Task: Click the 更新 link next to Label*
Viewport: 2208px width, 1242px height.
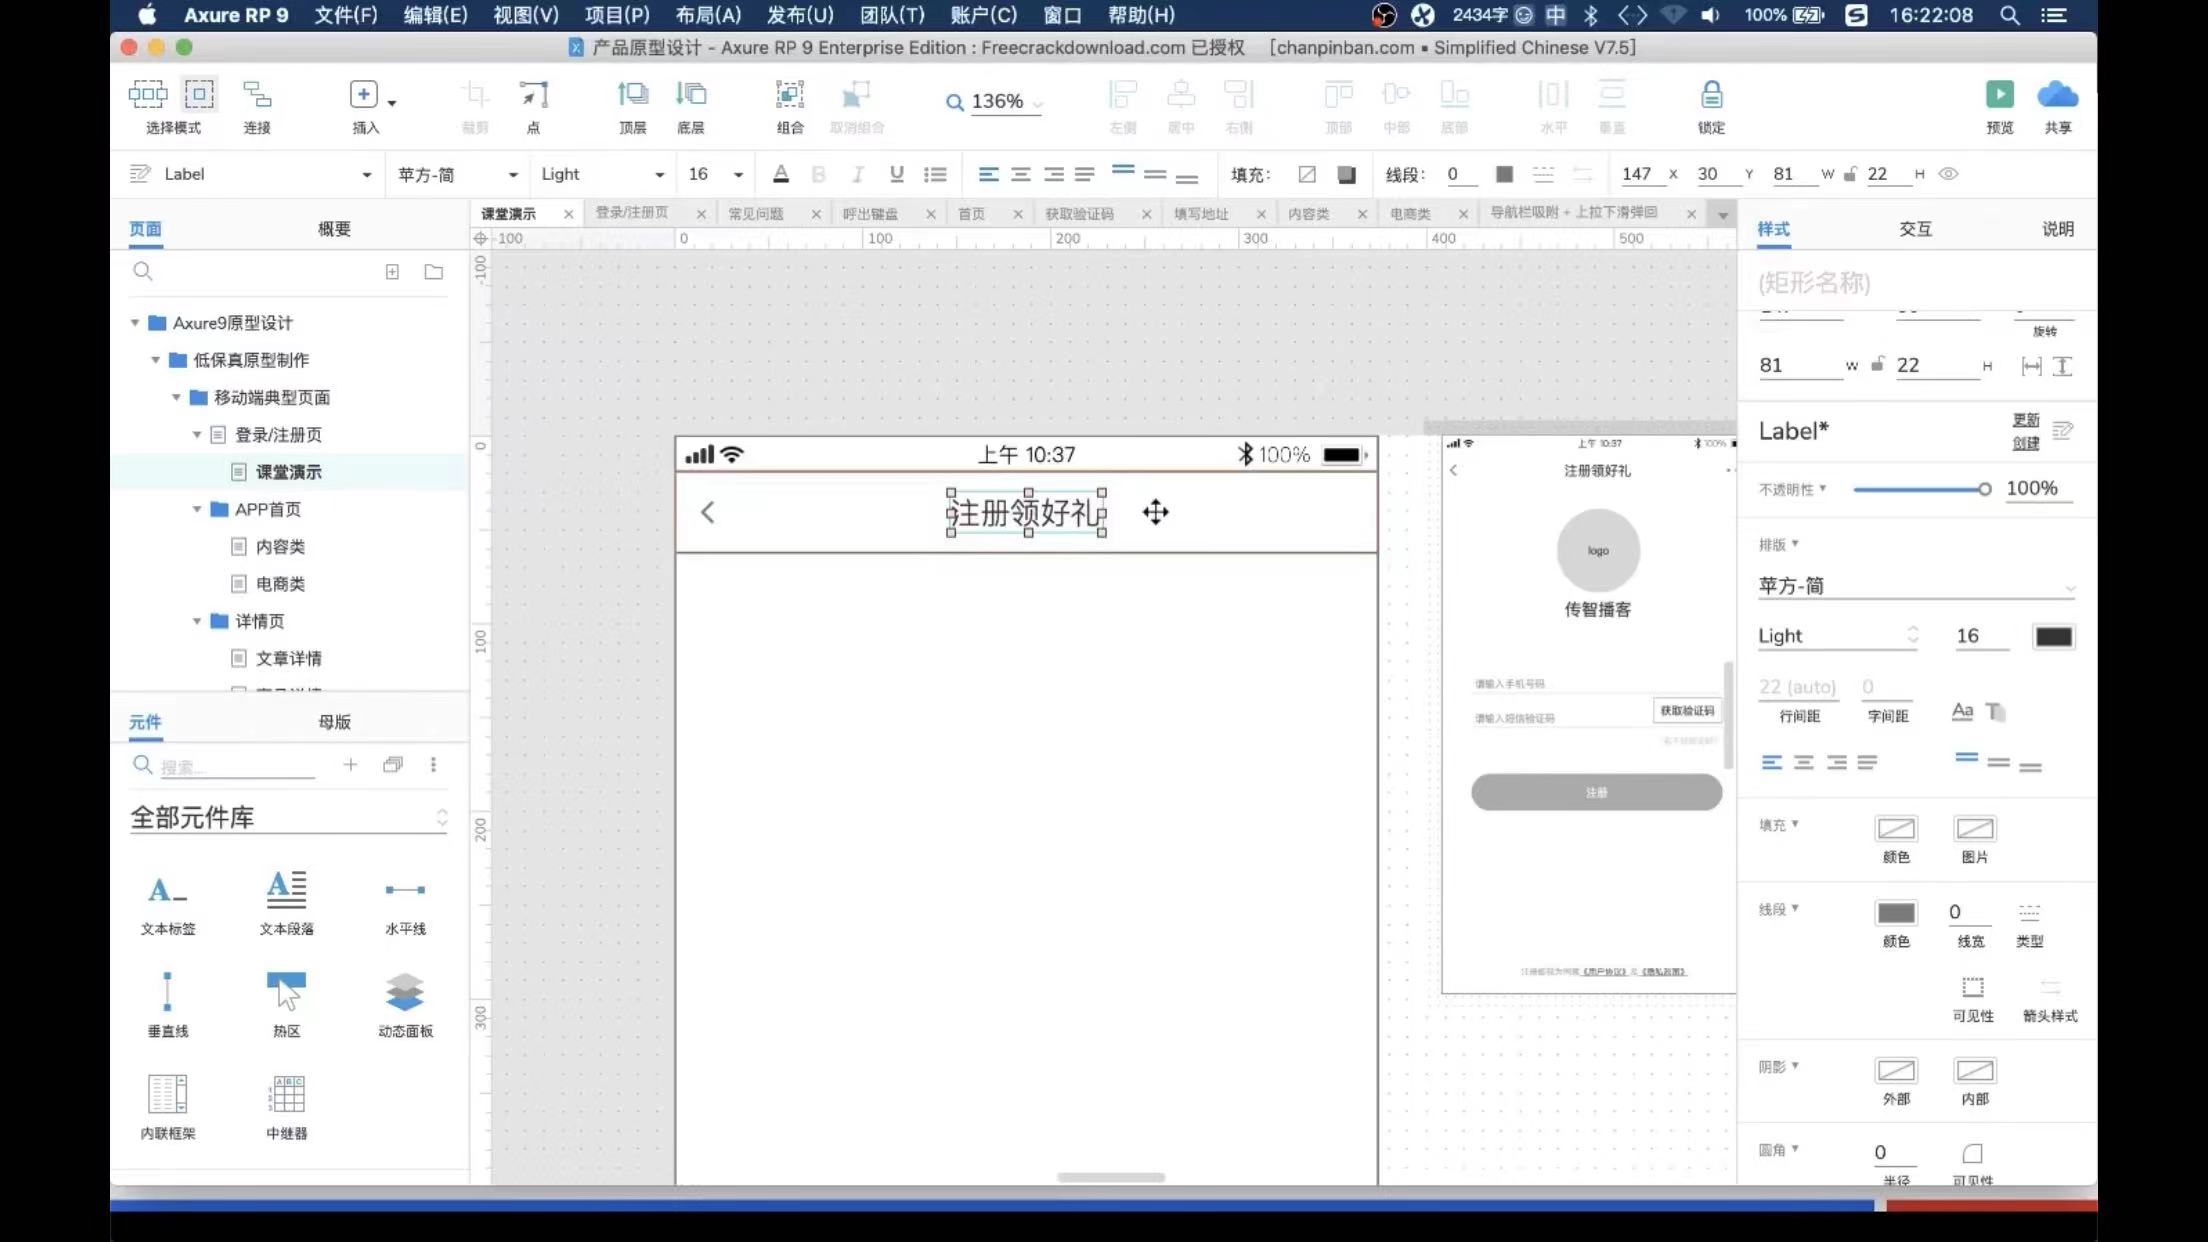Action: (x=2025, y=420)
